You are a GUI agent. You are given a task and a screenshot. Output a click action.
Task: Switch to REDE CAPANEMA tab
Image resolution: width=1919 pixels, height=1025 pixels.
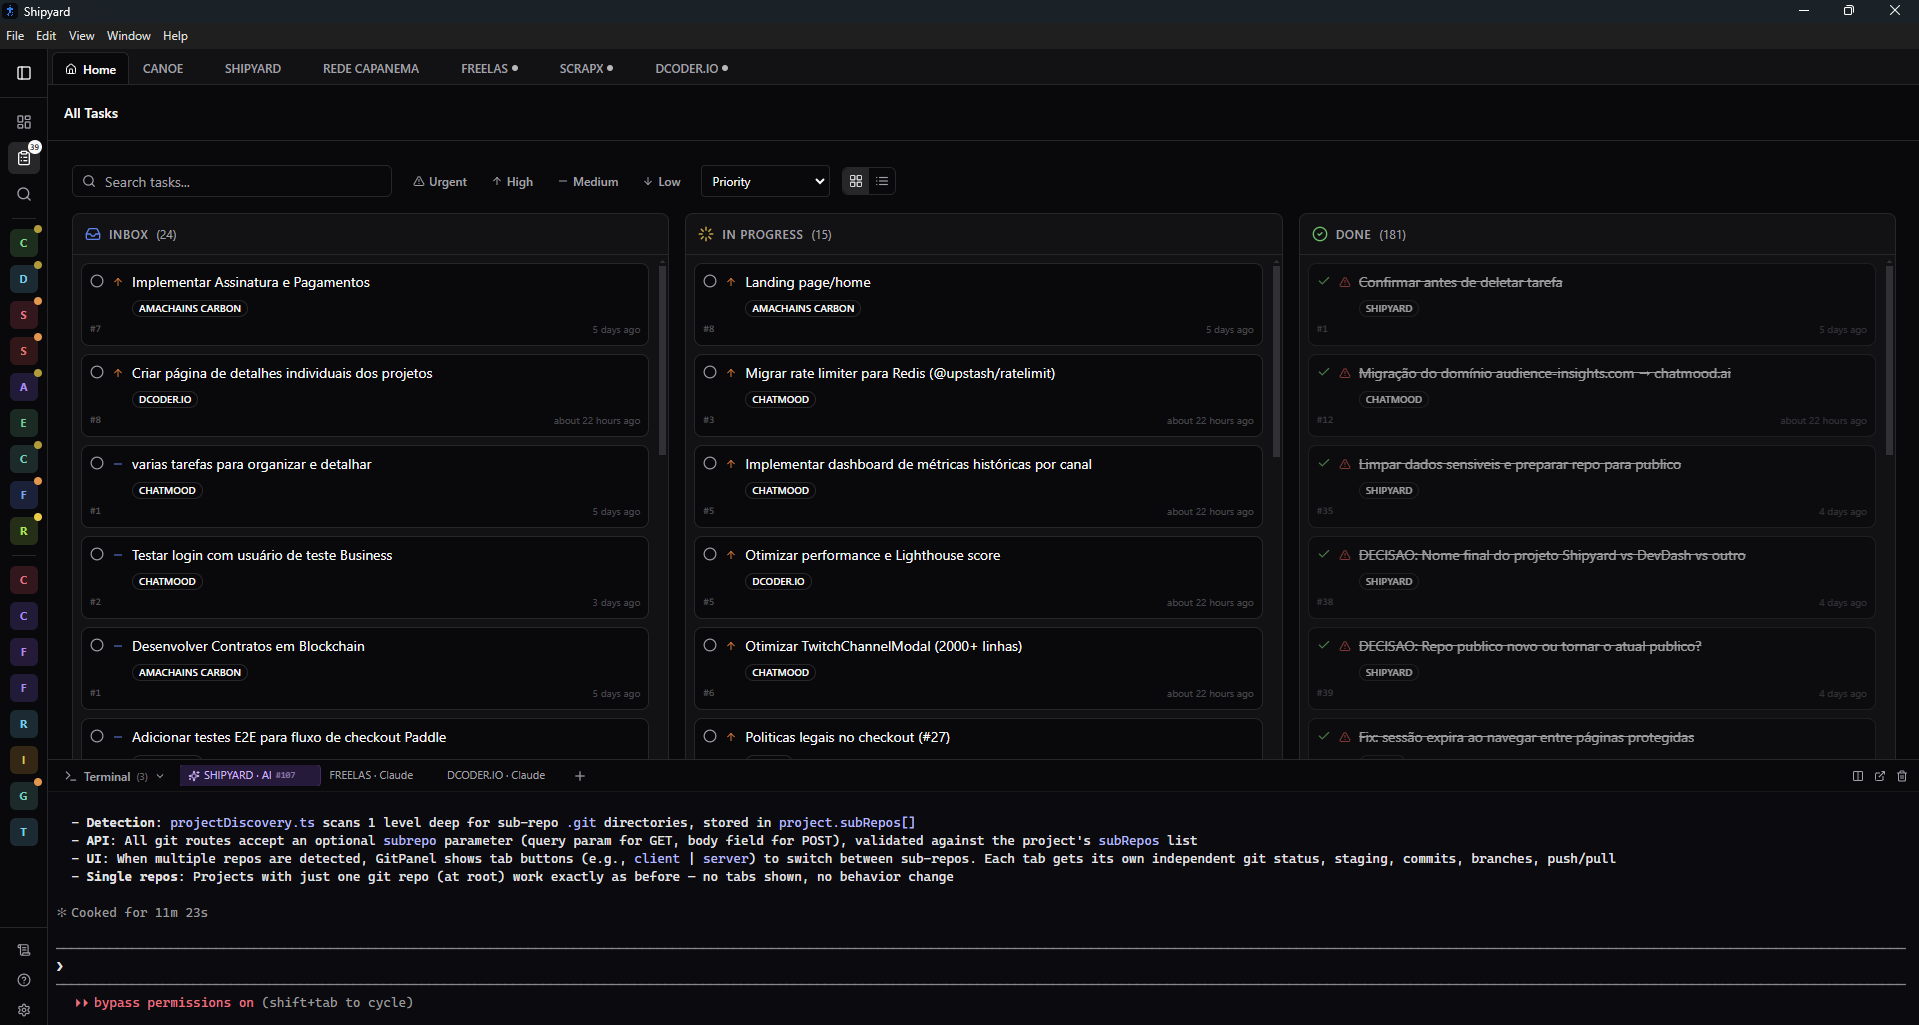pos(370,69)
